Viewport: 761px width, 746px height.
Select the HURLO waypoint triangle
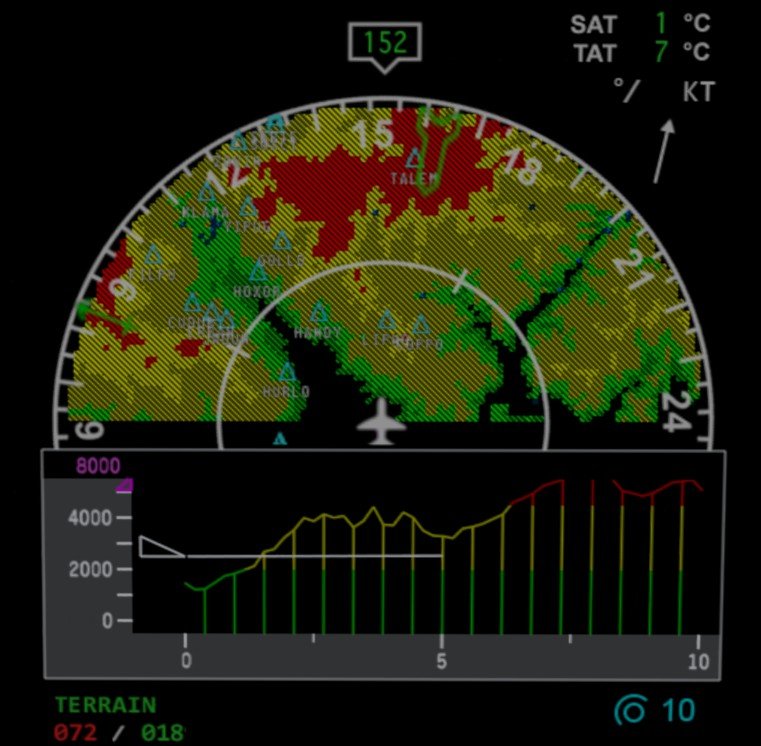tap(287, 372)
